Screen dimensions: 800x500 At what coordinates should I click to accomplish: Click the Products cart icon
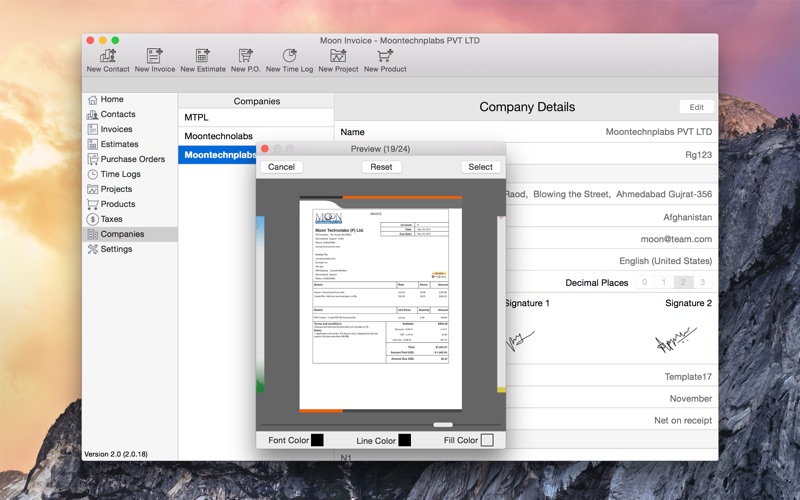92,204
